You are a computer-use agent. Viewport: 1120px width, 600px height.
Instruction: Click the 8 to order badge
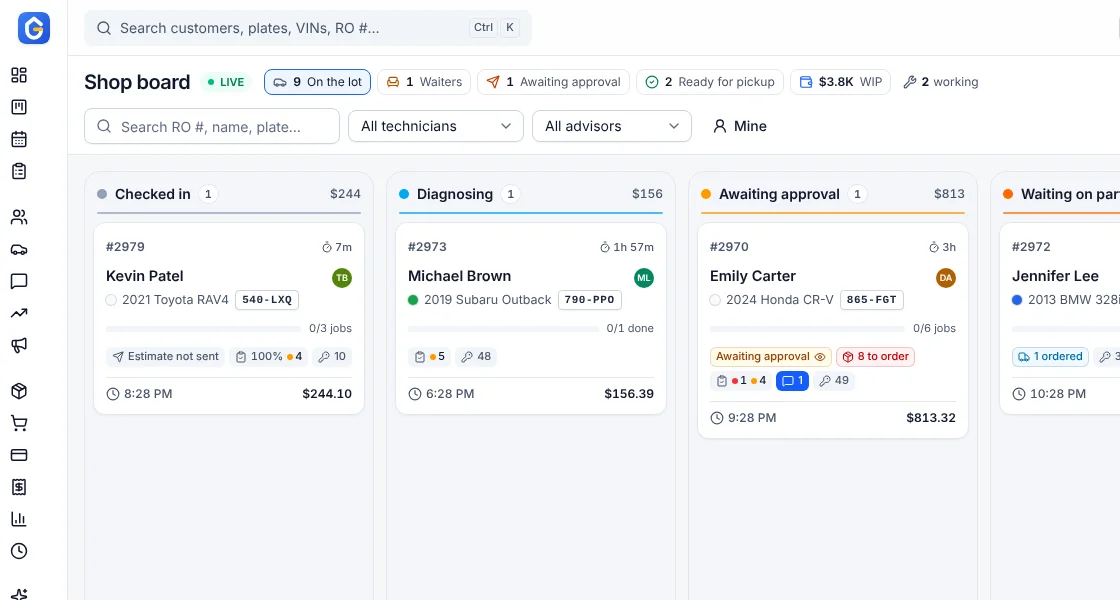(876, 356)
